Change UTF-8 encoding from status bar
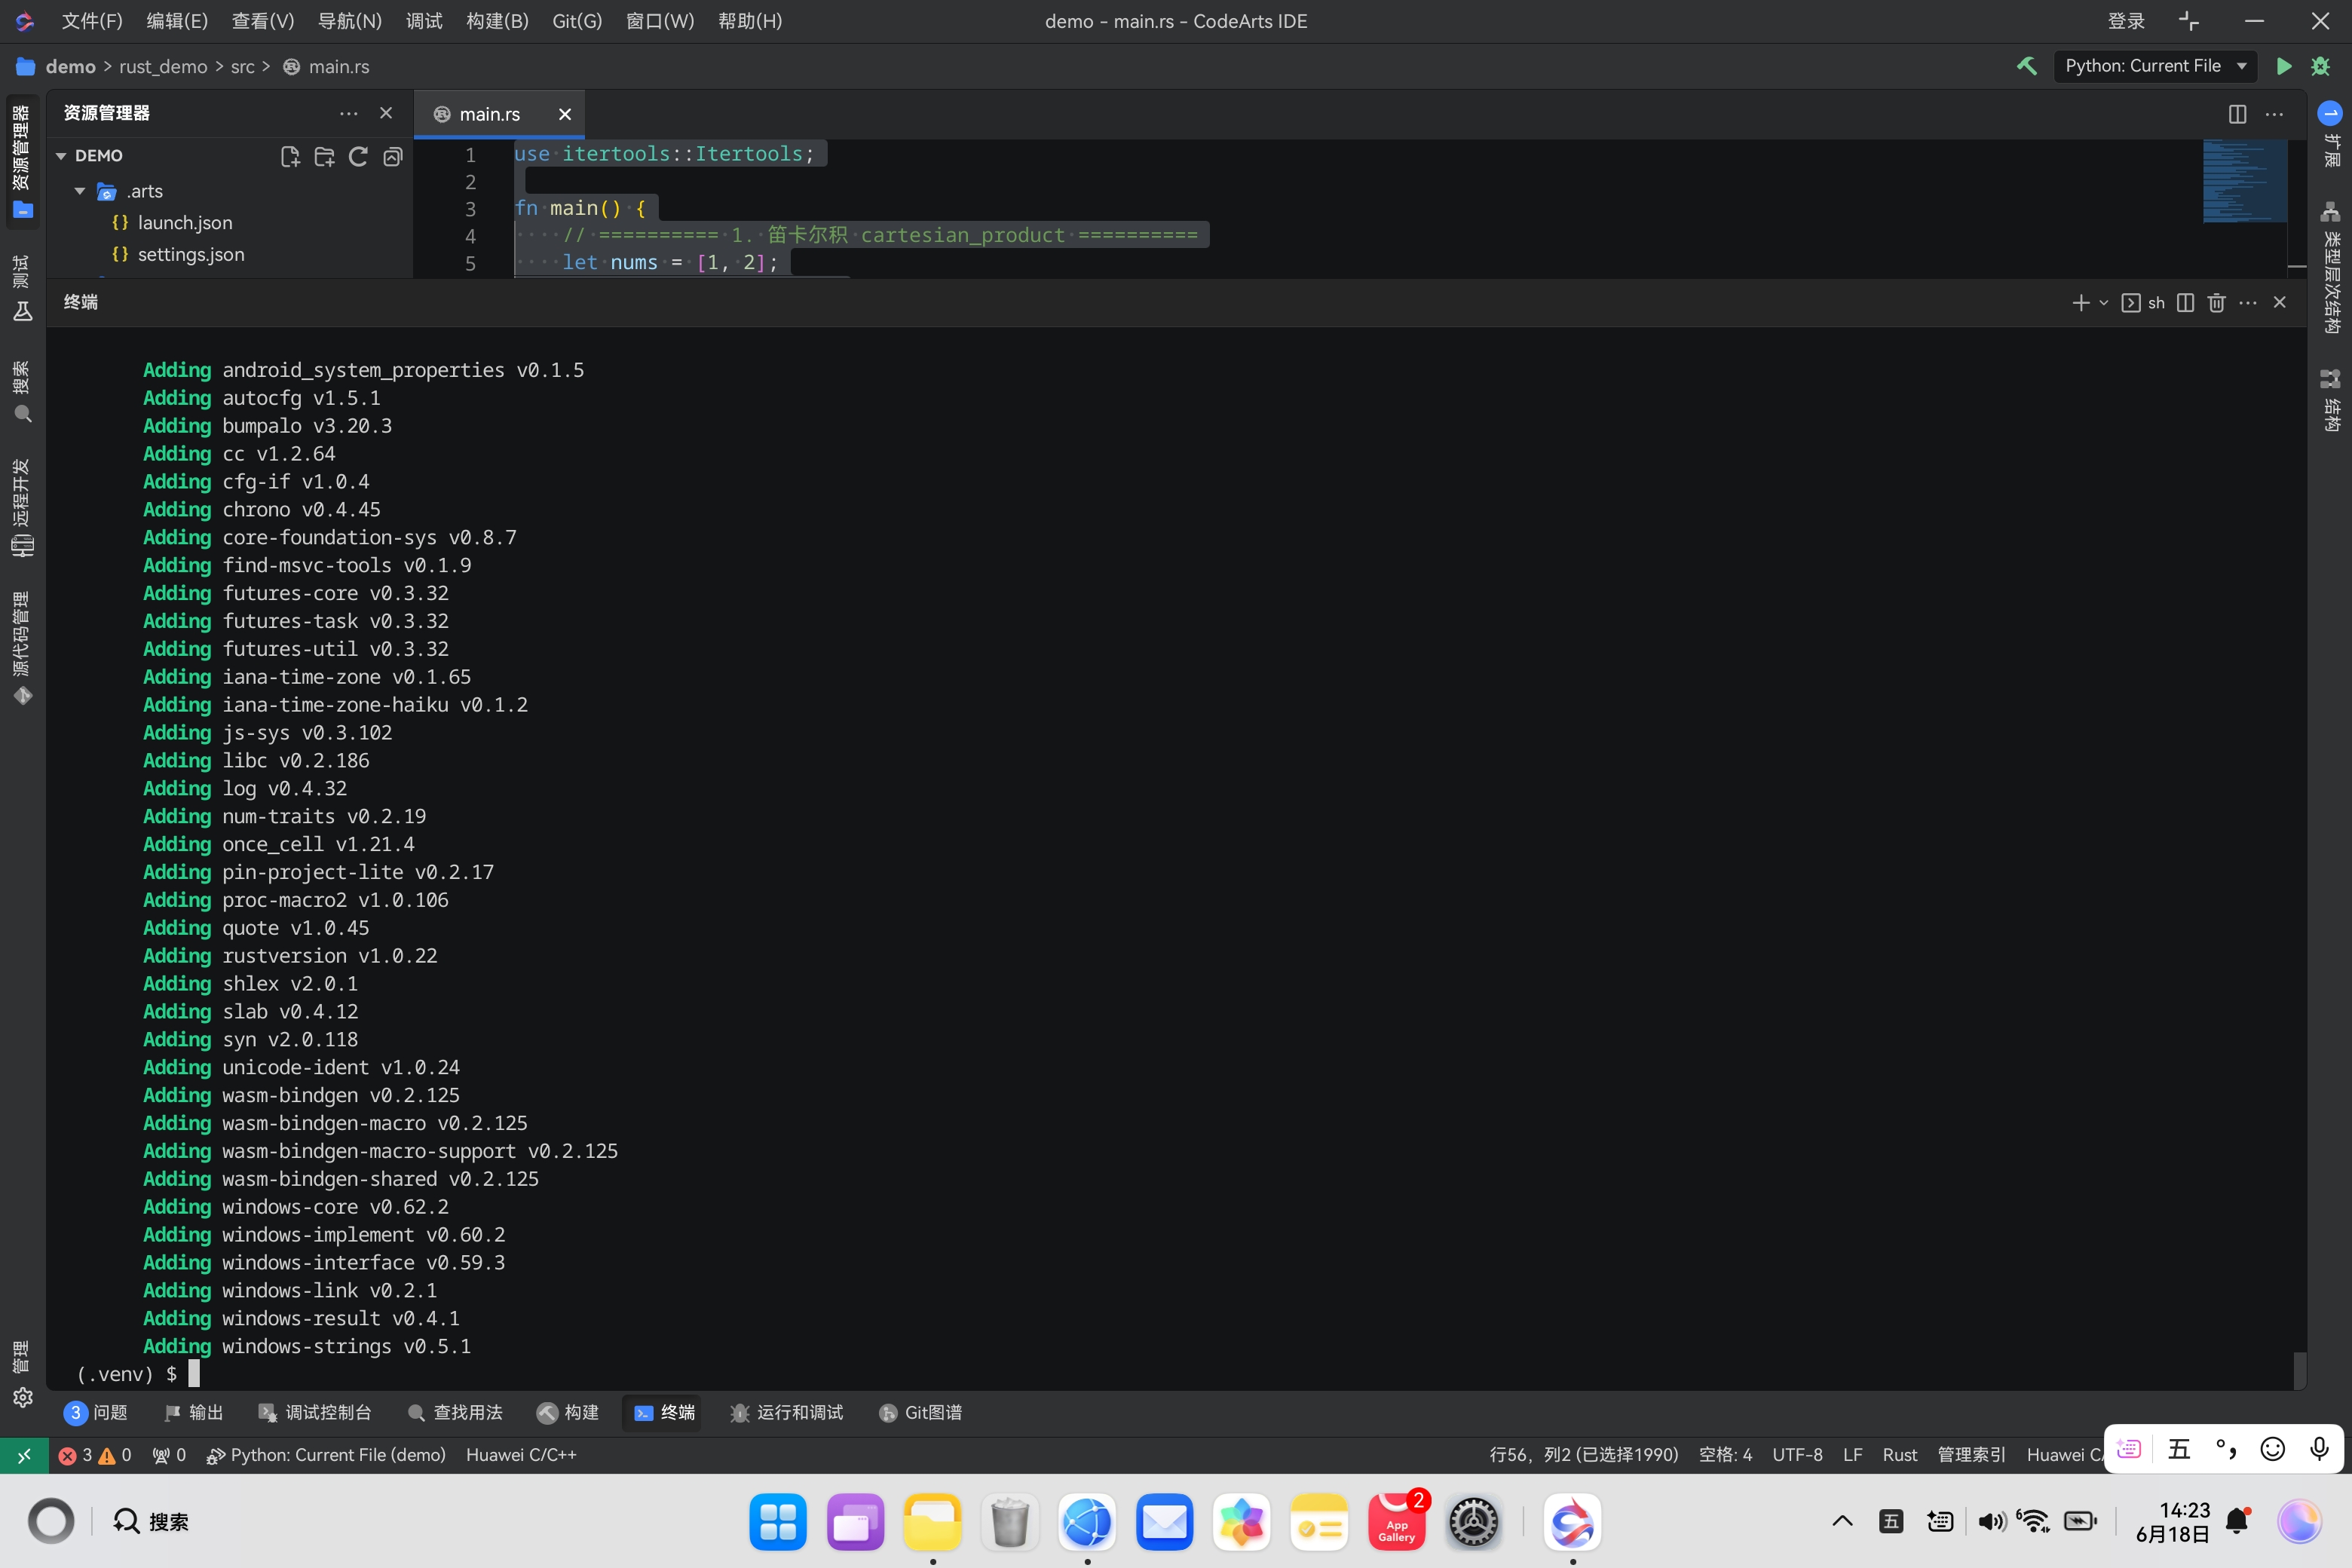This screenshot has width=2352, height=1568. [1797, 1455]
